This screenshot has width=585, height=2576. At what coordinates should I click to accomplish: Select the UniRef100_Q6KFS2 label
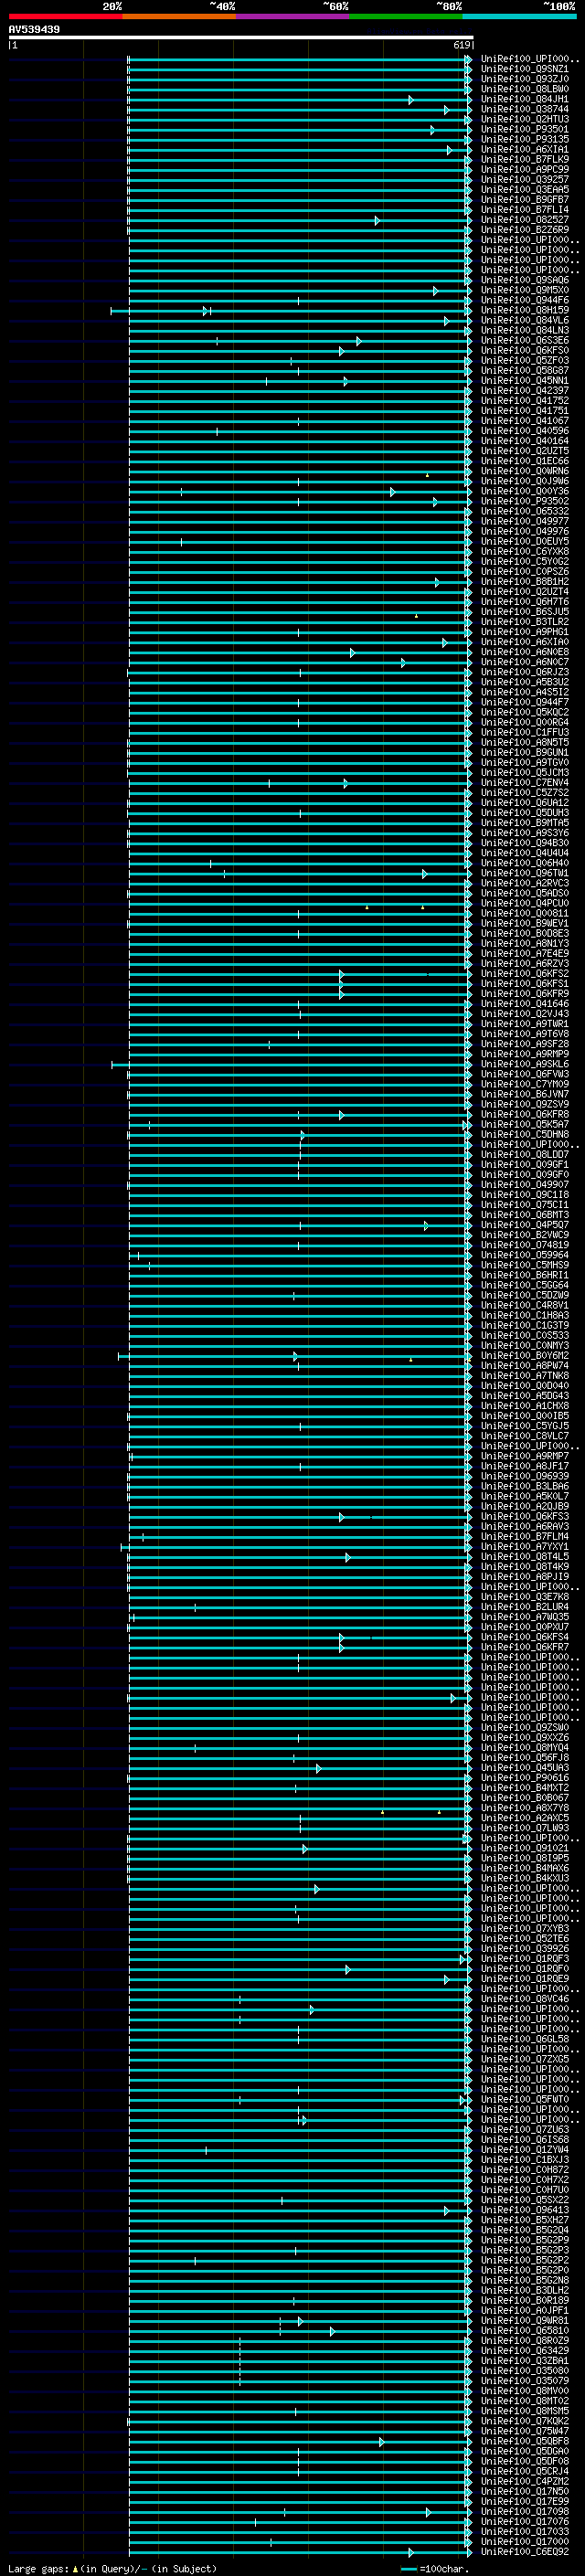525,973
